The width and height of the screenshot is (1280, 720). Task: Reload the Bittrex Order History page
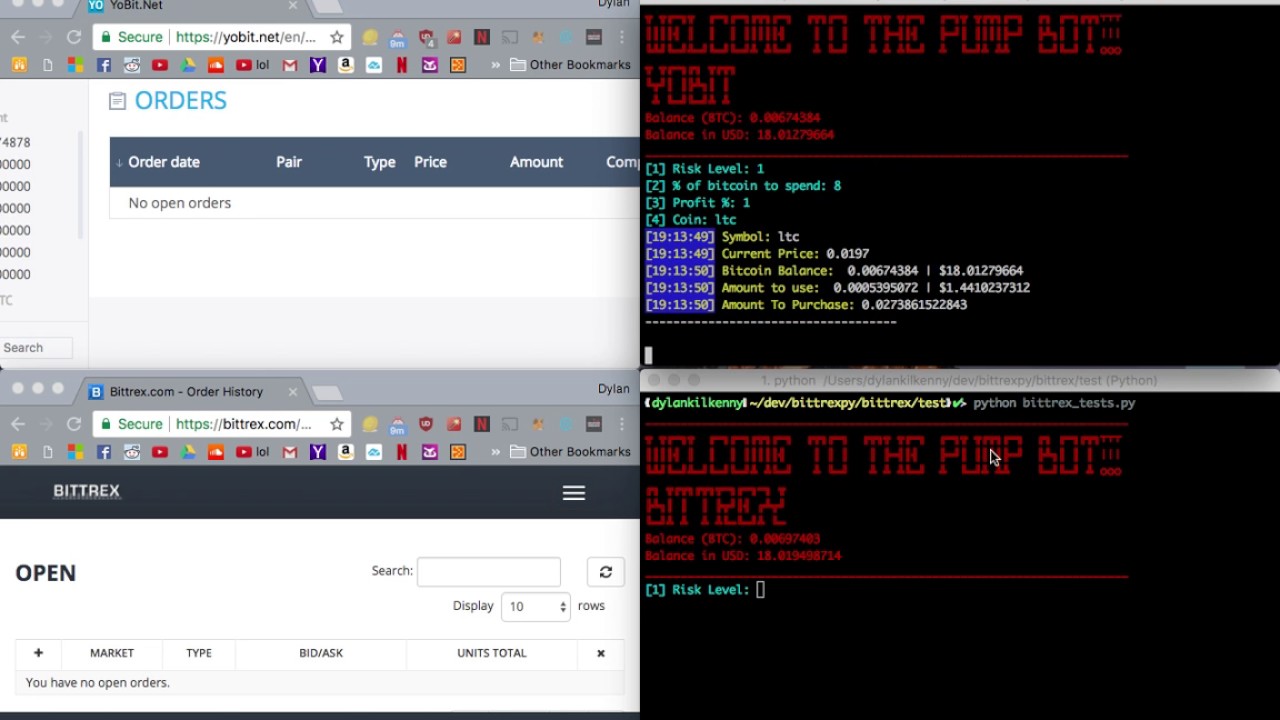click(73, 424)
